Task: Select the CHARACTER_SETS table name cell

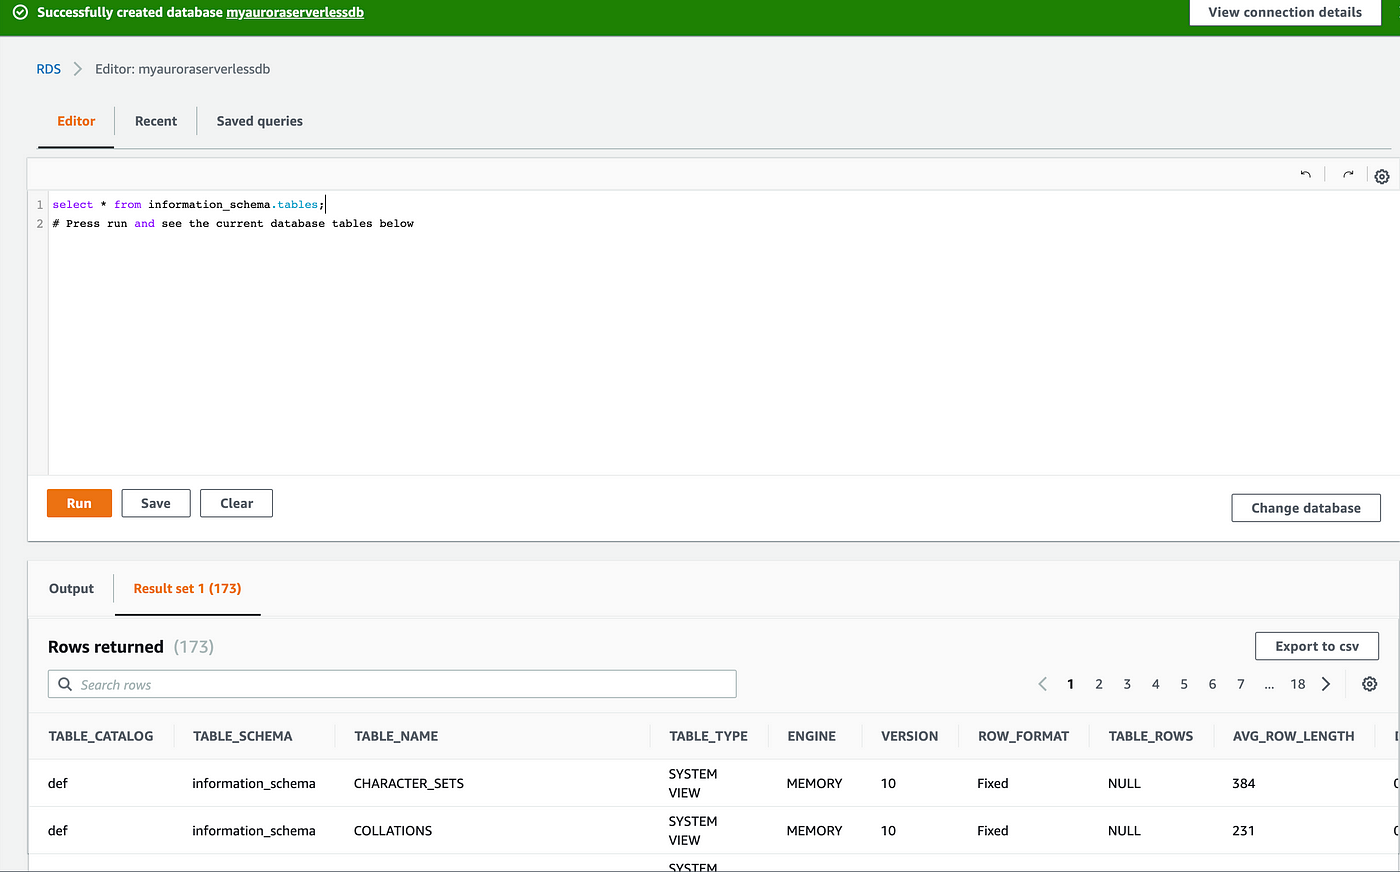Action: (x=409, y=783)
